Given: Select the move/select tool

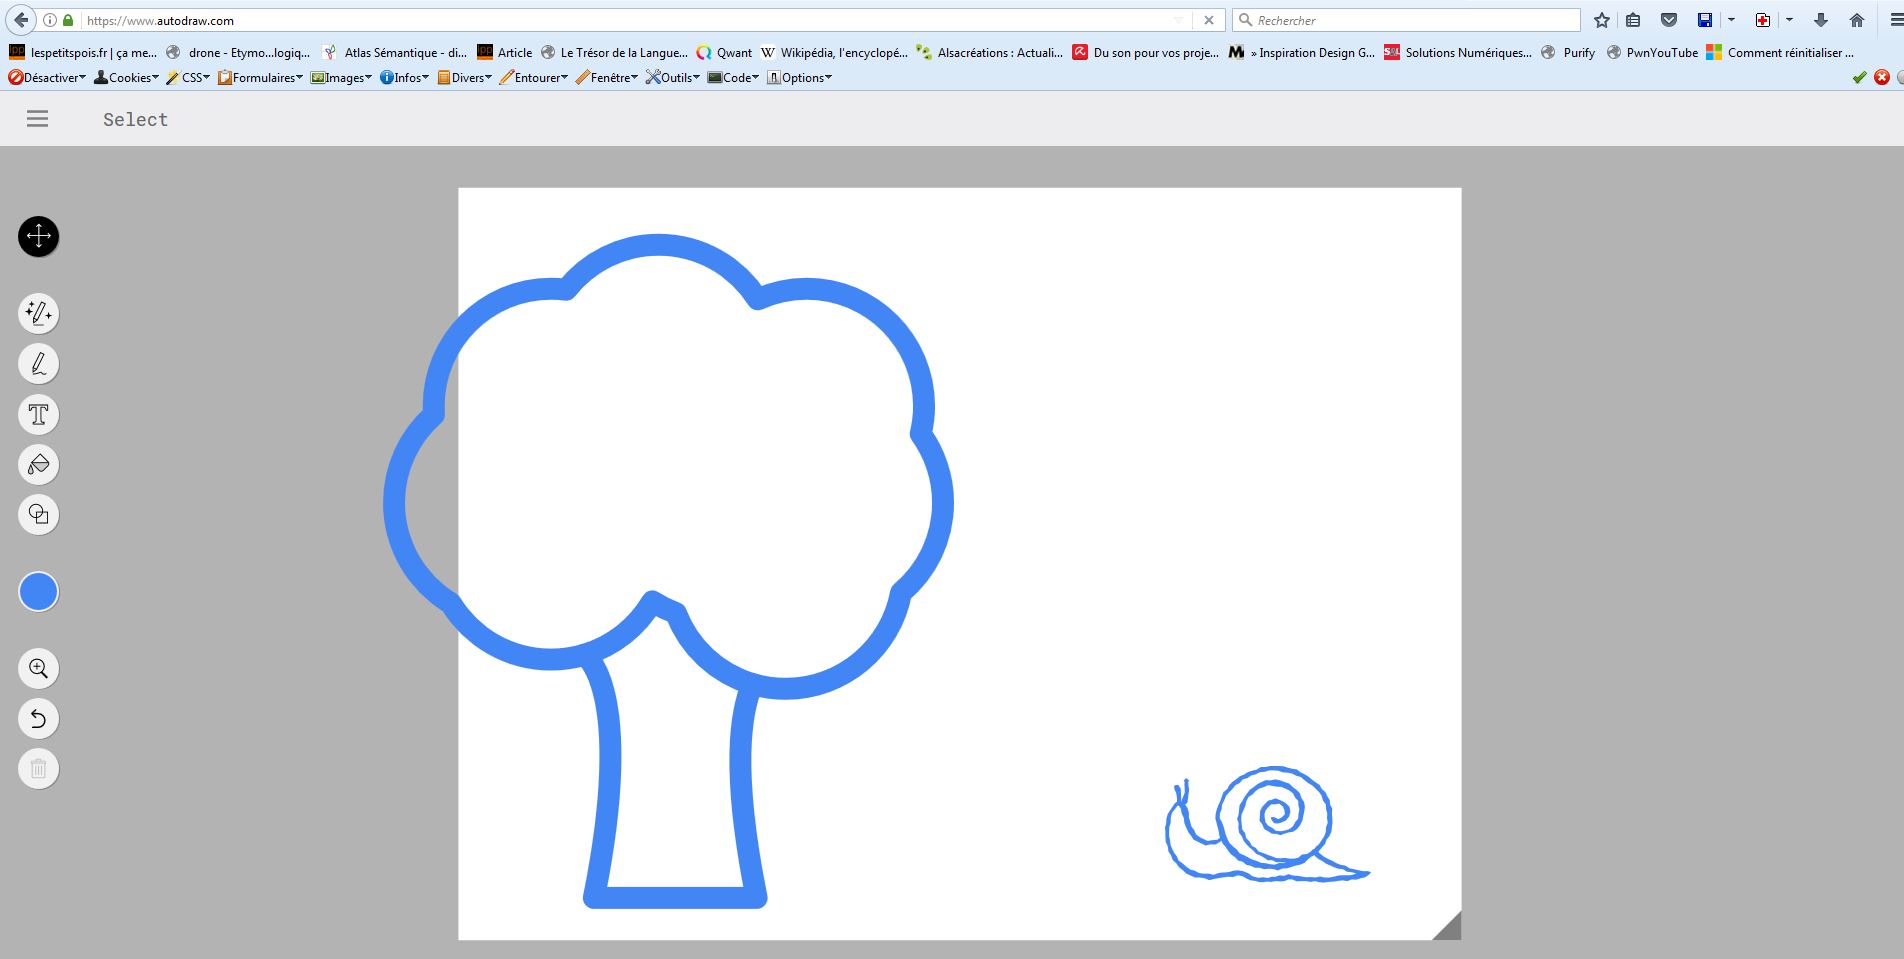Looking at the screenshot, I should click(38, 237).
